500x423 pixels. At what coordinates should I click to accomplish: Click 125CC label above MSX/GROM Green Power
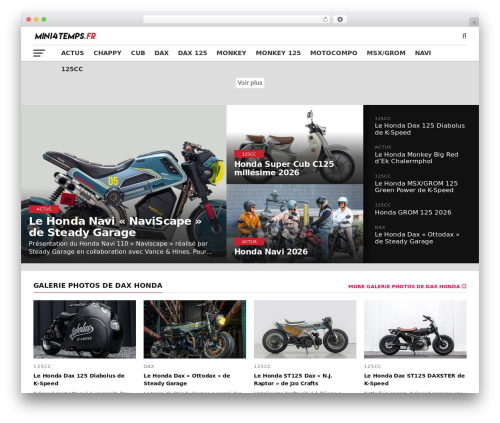pyautogui.click(x=383, y=176)
